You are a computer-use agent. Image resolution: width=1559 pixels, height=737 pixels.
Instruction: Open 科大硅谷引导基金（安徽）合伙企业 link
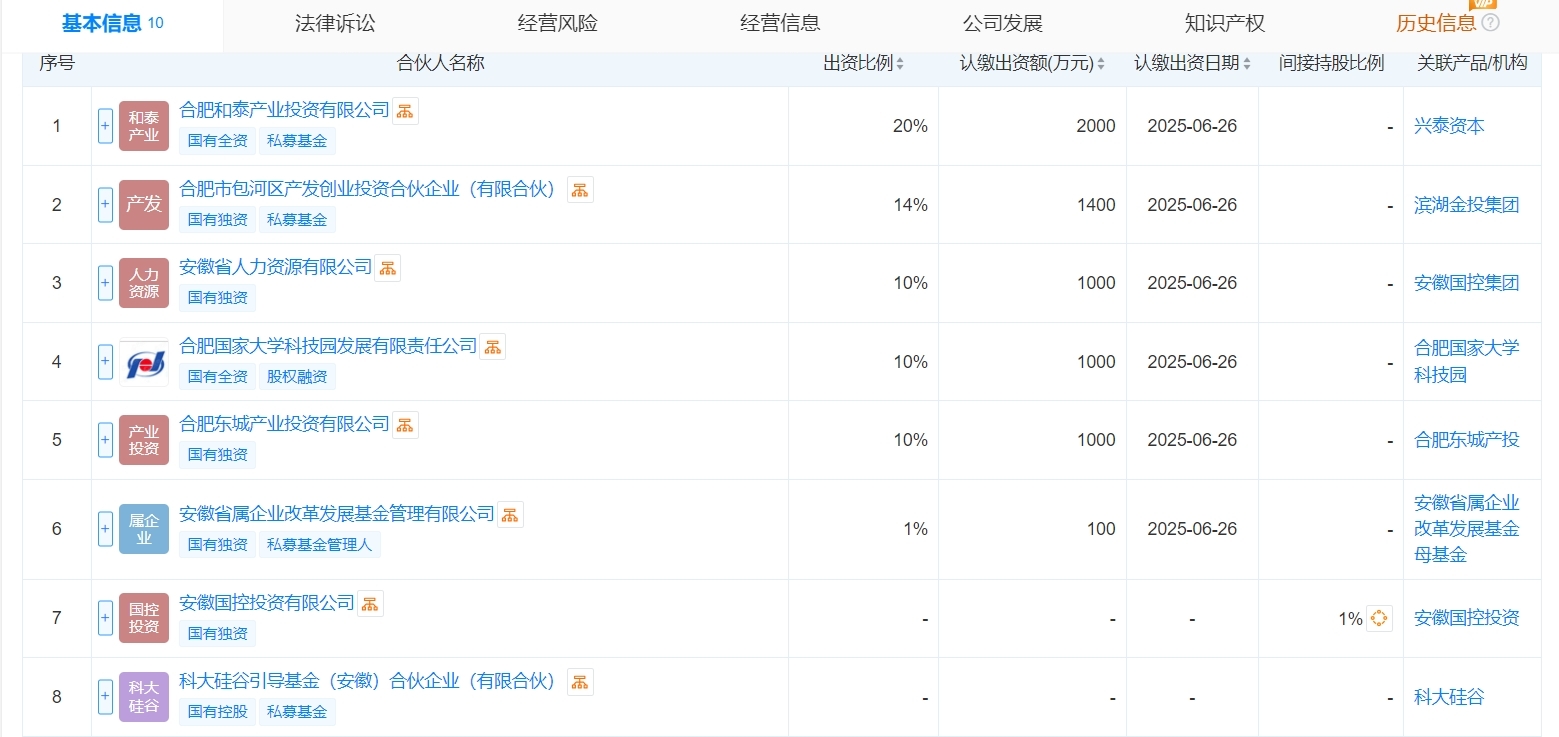click(370, 681)
